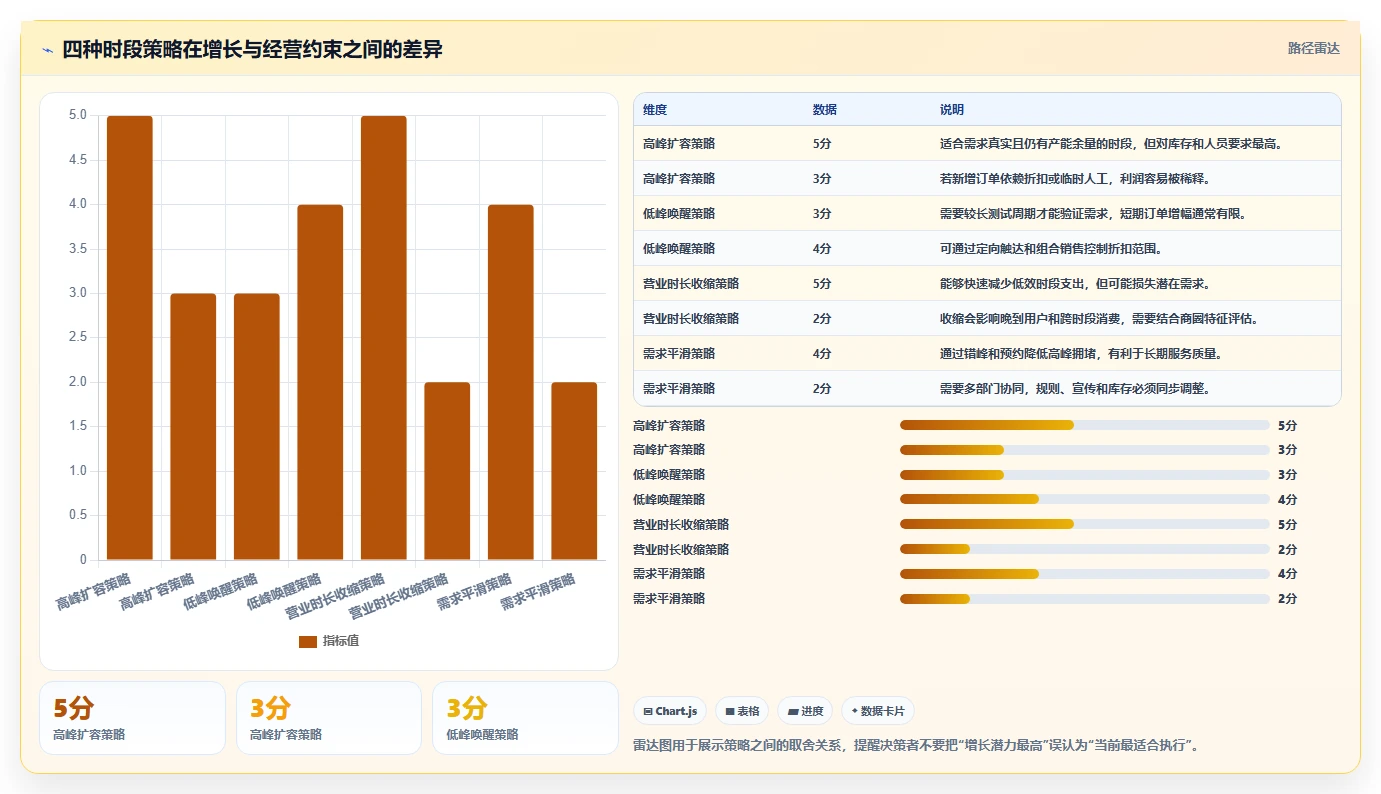Click the 高峰扩容策略 bar with value 3
The image size is (1381, 794).
click(193, 427)
